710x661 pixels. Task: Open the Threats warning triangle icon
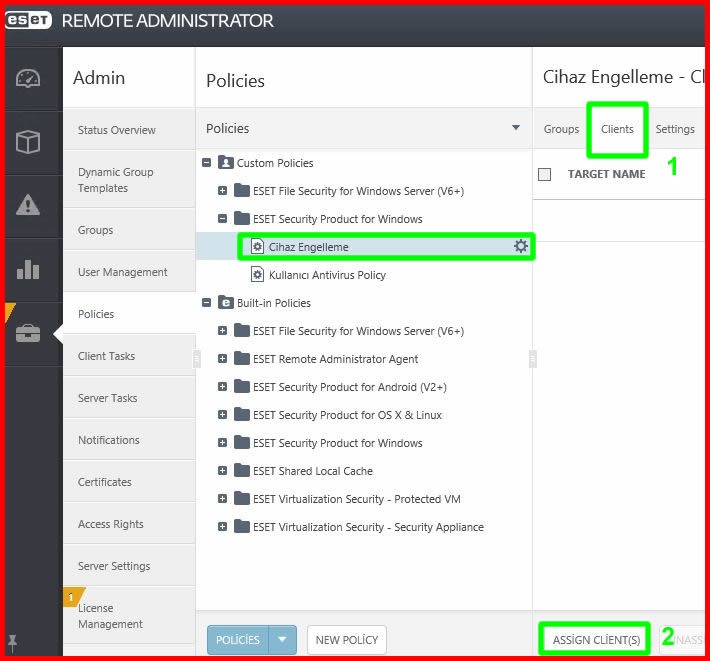pos(28,205)
